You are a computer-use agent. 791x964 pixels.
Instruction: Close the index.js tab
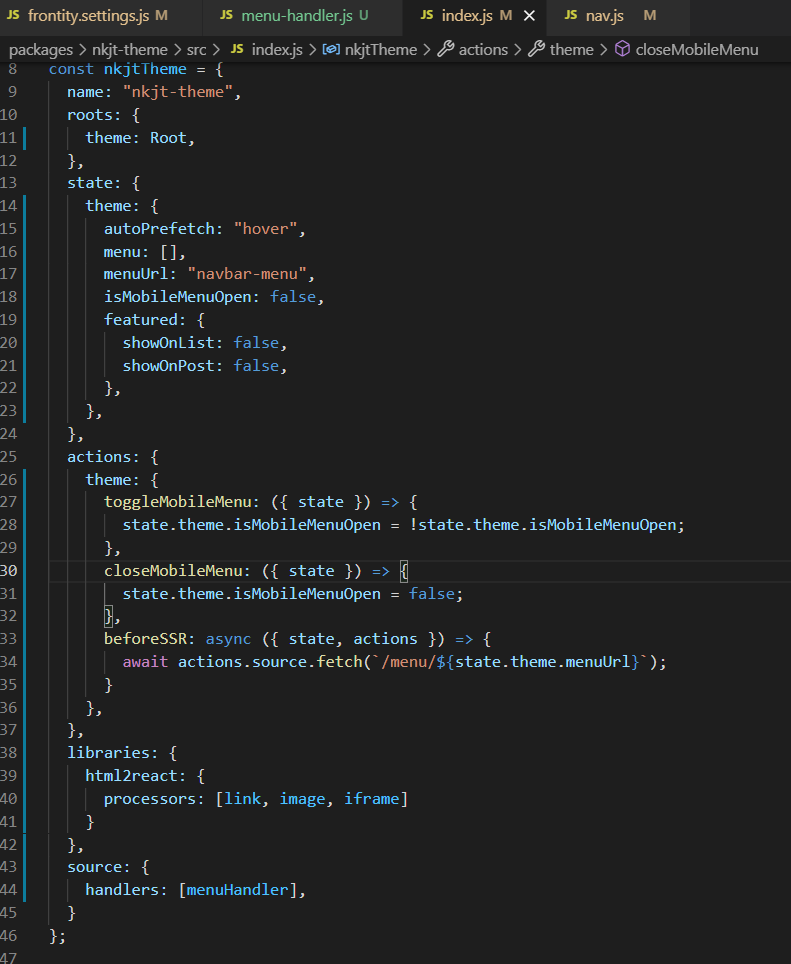pos(530,16)
